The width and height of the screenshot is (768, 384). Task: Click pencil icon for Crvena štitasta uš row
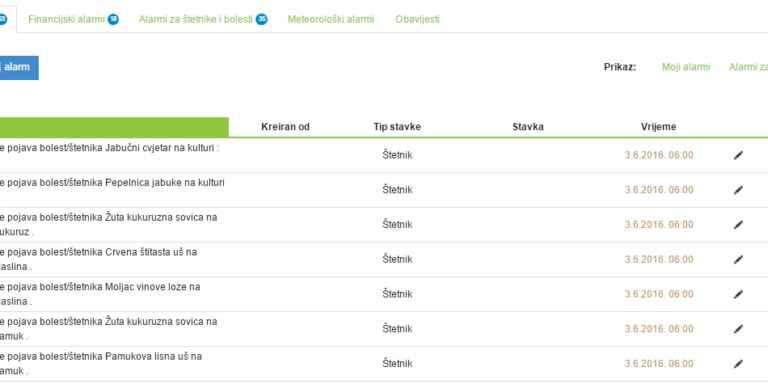pos(738,260)
